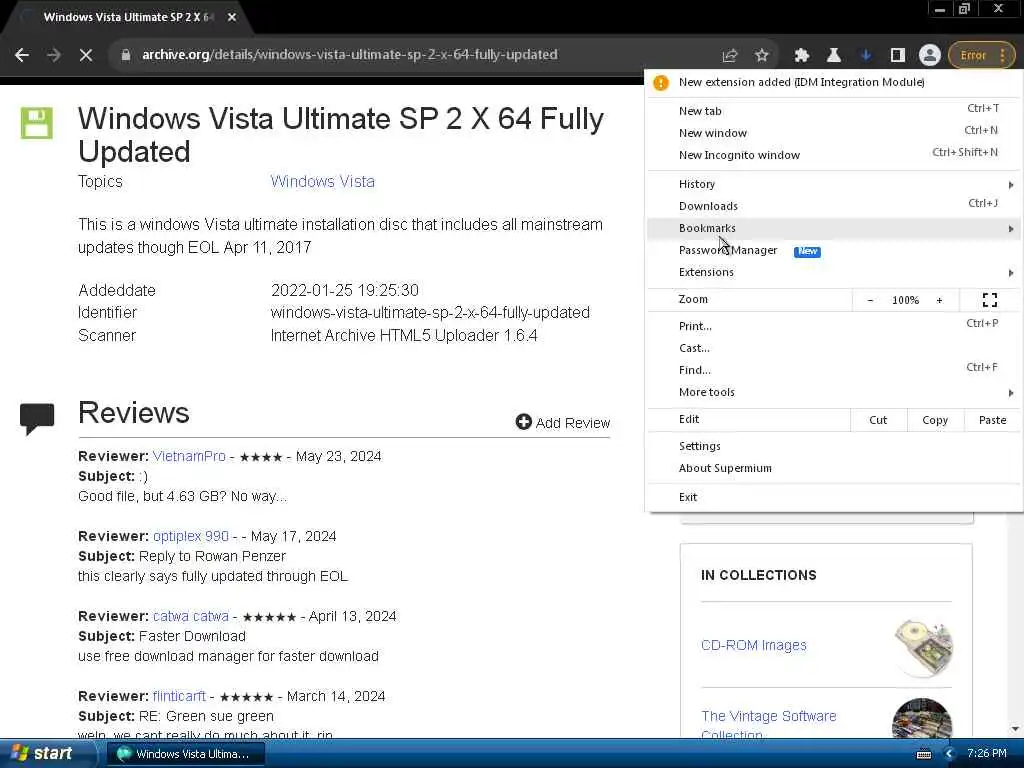Viewport: 1024px width, 768px height.
Task: Open the CD-ROM Images collection link
Action: pos(754,645)
